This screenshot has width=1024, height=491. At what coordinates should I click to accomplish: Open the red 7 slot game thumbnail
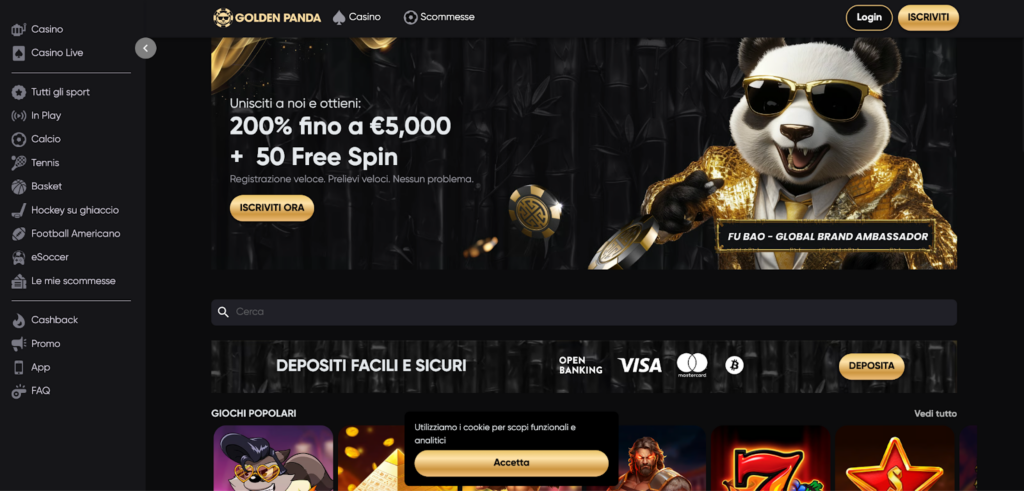coord(770,458)
